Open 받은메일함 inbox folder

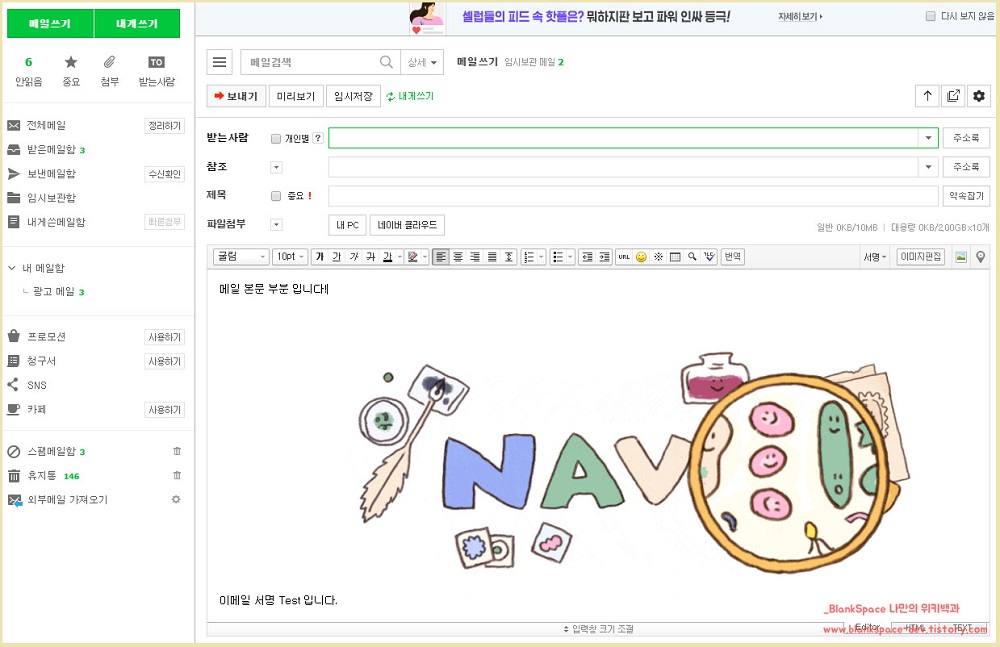(51, 149)
